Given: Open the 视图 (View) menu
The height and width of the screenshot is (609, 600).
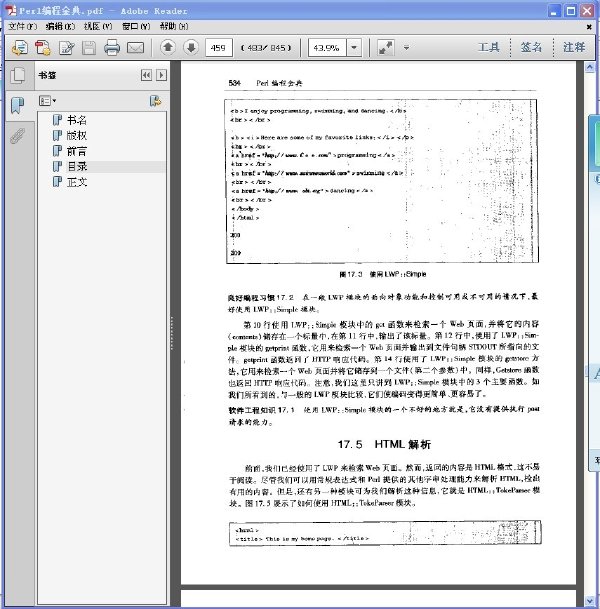Looking at the screenshot, I should click(98, 26).
